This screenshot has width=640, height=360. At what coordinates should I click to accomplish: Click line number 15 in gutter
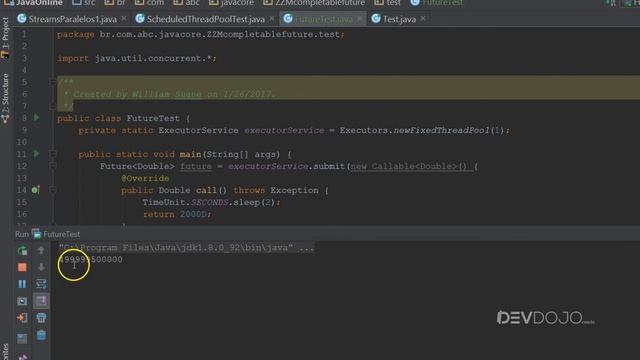[x=22, y=202]
